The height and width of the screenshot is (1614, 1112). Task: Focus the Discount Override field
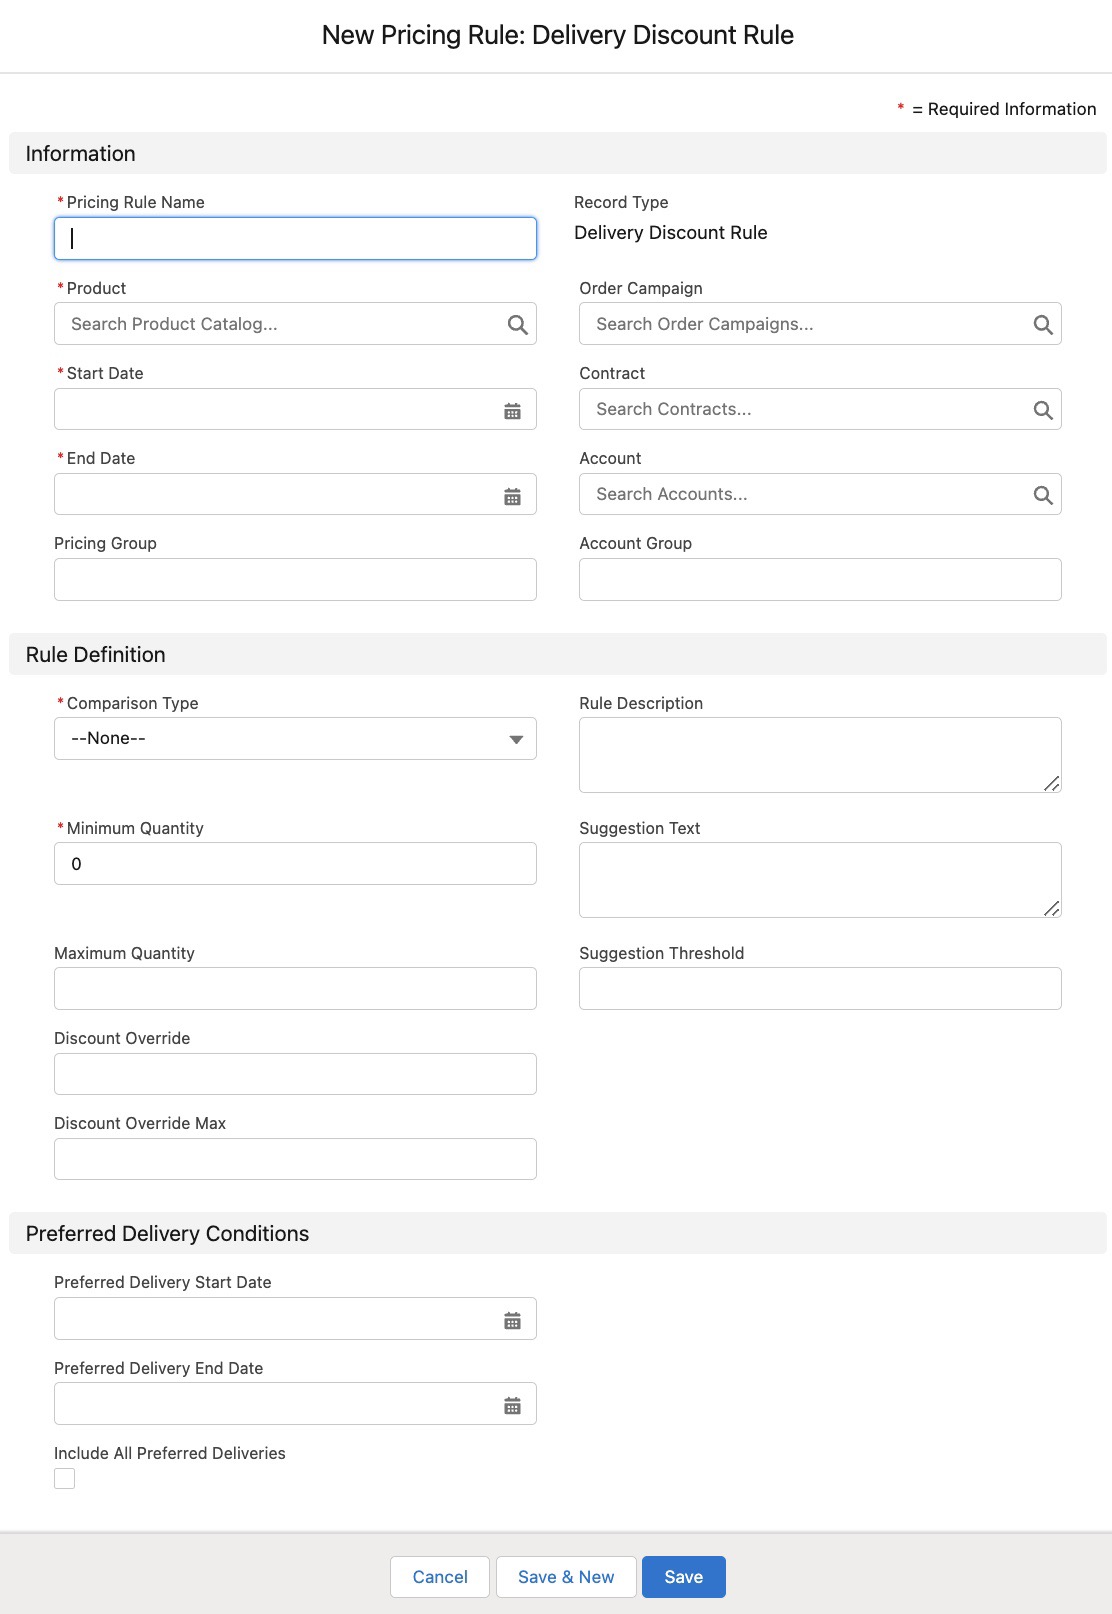pos(295,1074)
